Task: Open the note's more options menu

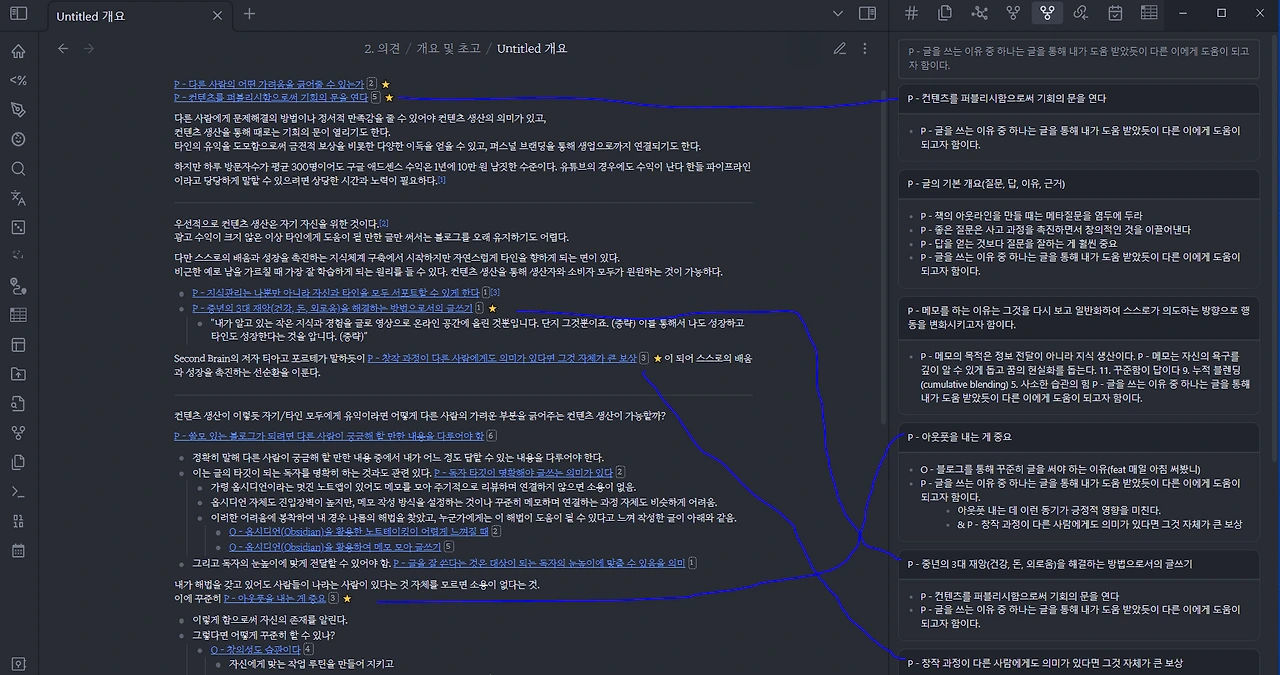Action: coord(865,48)
